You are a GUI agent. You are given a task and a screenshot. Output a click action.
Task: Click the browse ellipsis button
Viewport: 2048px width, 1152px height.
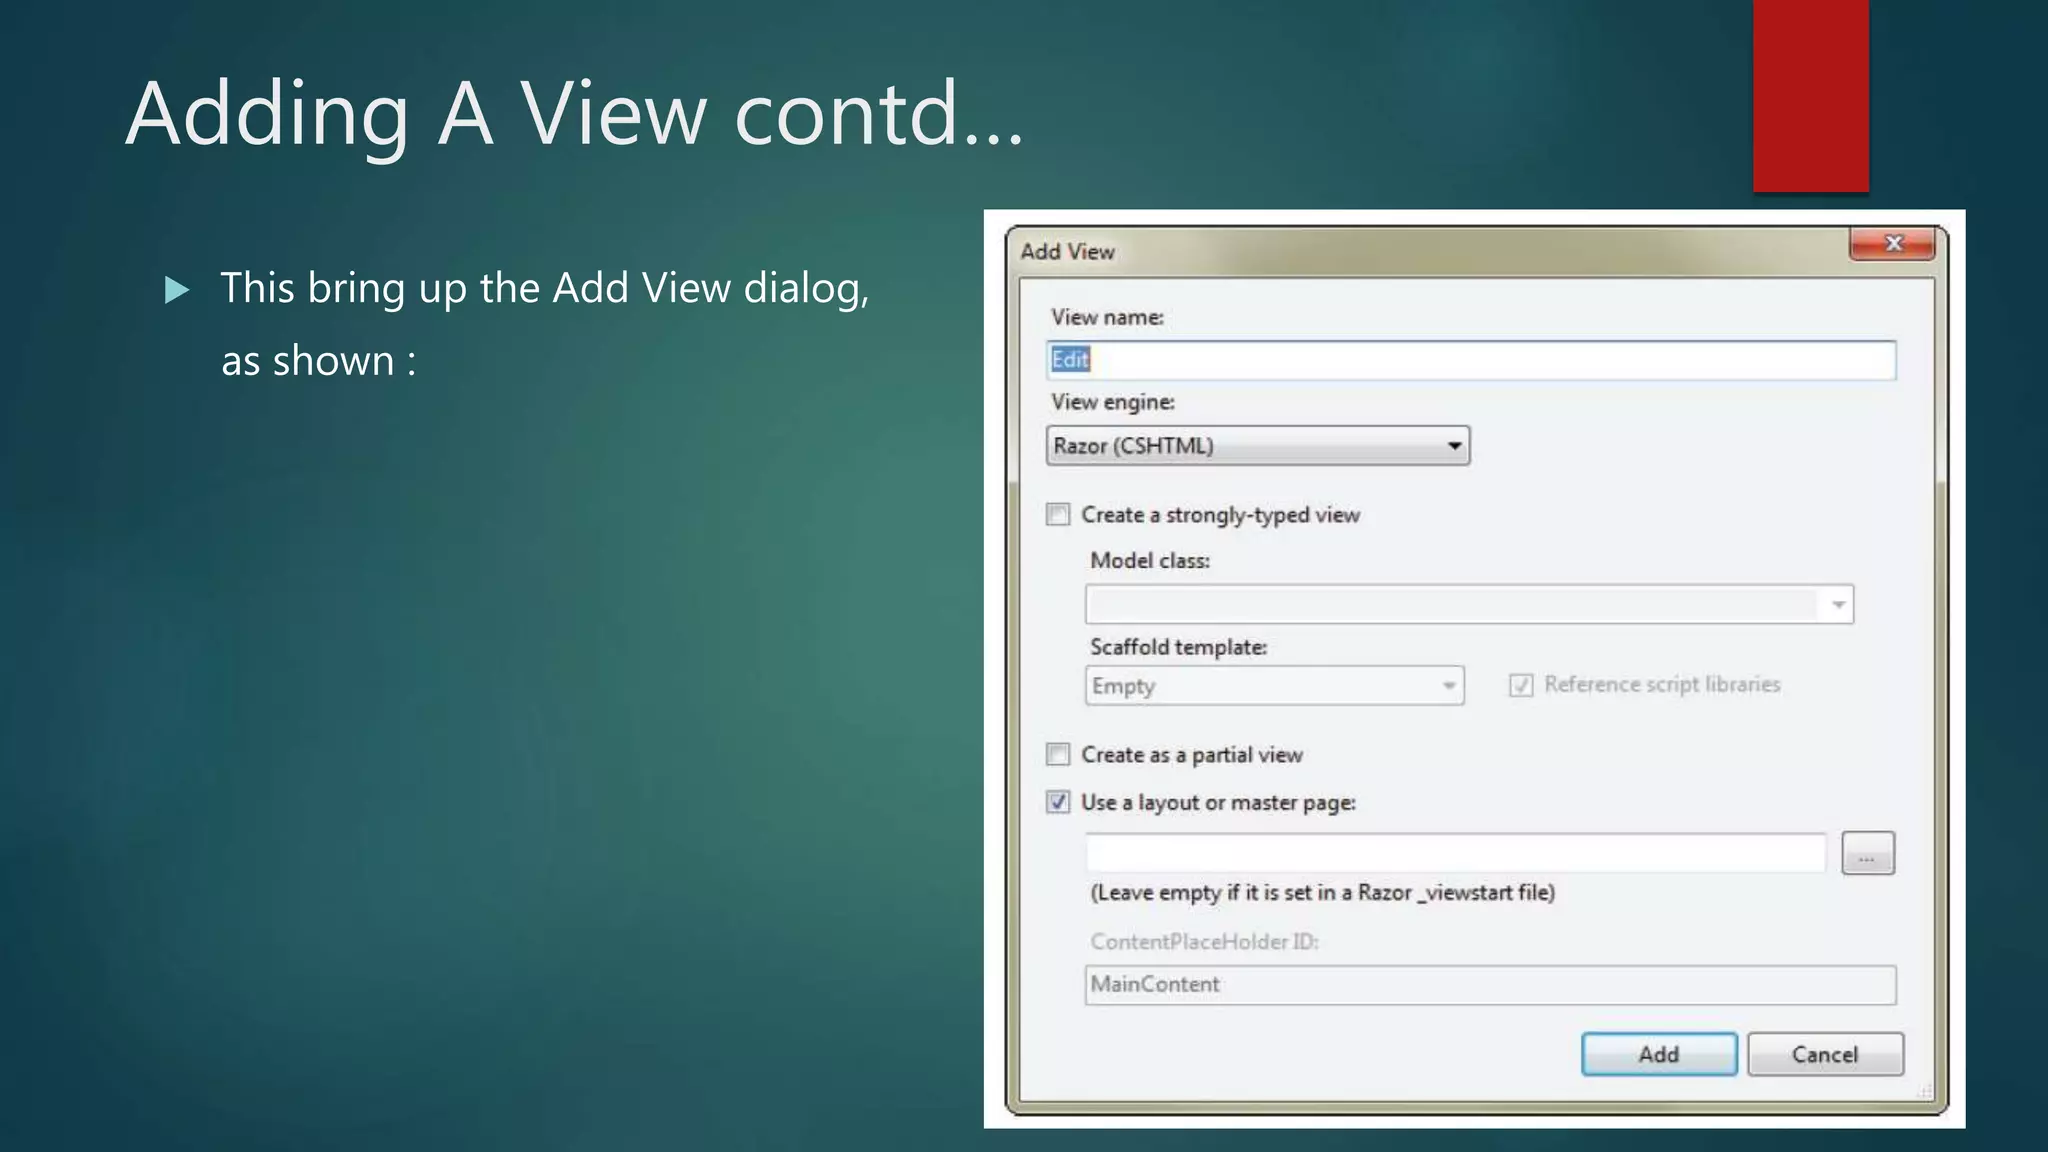pos(1867,854)
